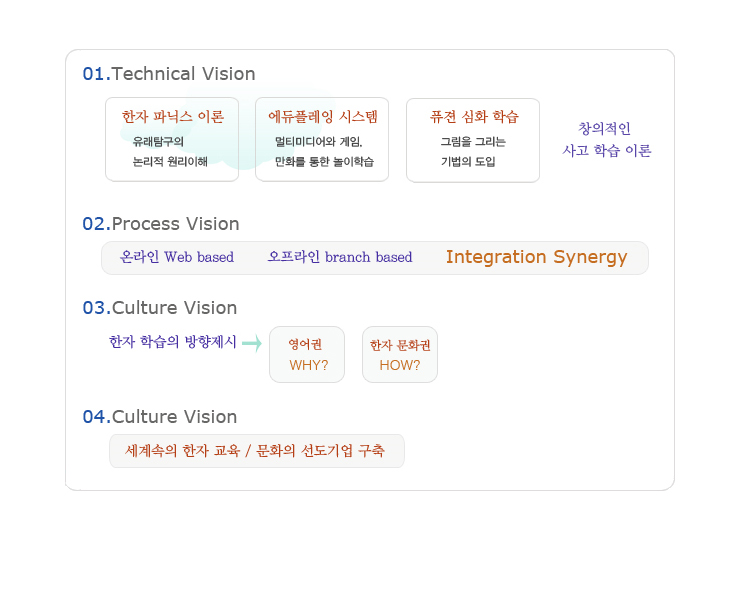This screenshot has width=740, height=600.
Task: Click the 세계속의 한자 교육 banner
Action: click(256, 451)
